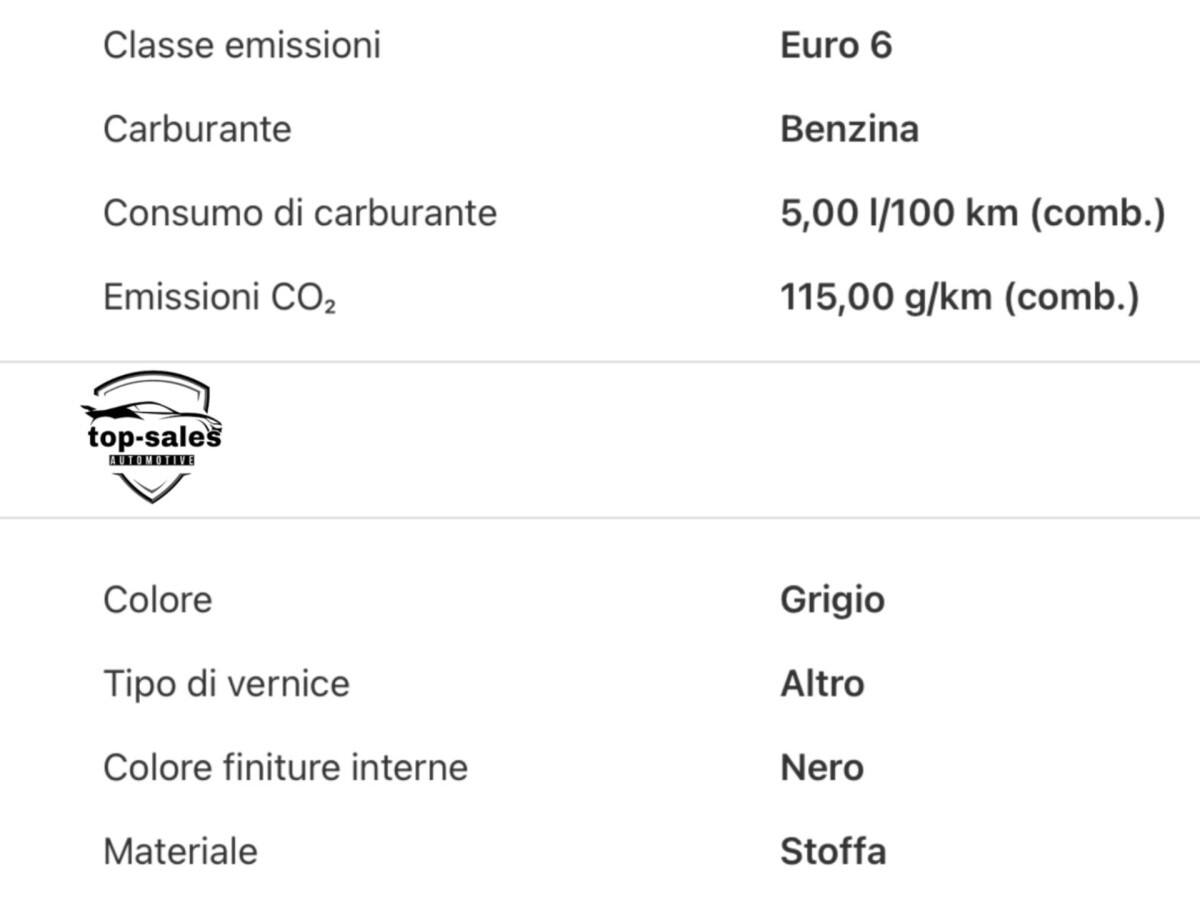This screenshot has height=900, width=1200.
Task: Click the Euro 6 value
Action: (836, 45)
